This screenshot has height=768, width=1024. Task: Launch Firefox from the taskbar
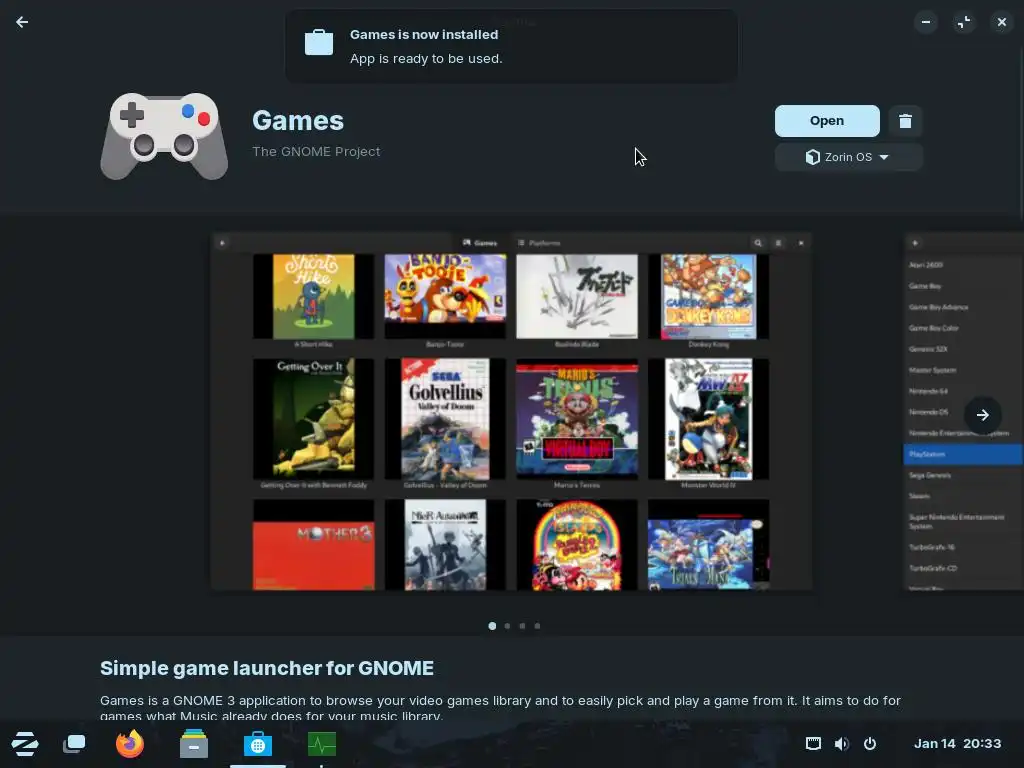coord(129,744)
